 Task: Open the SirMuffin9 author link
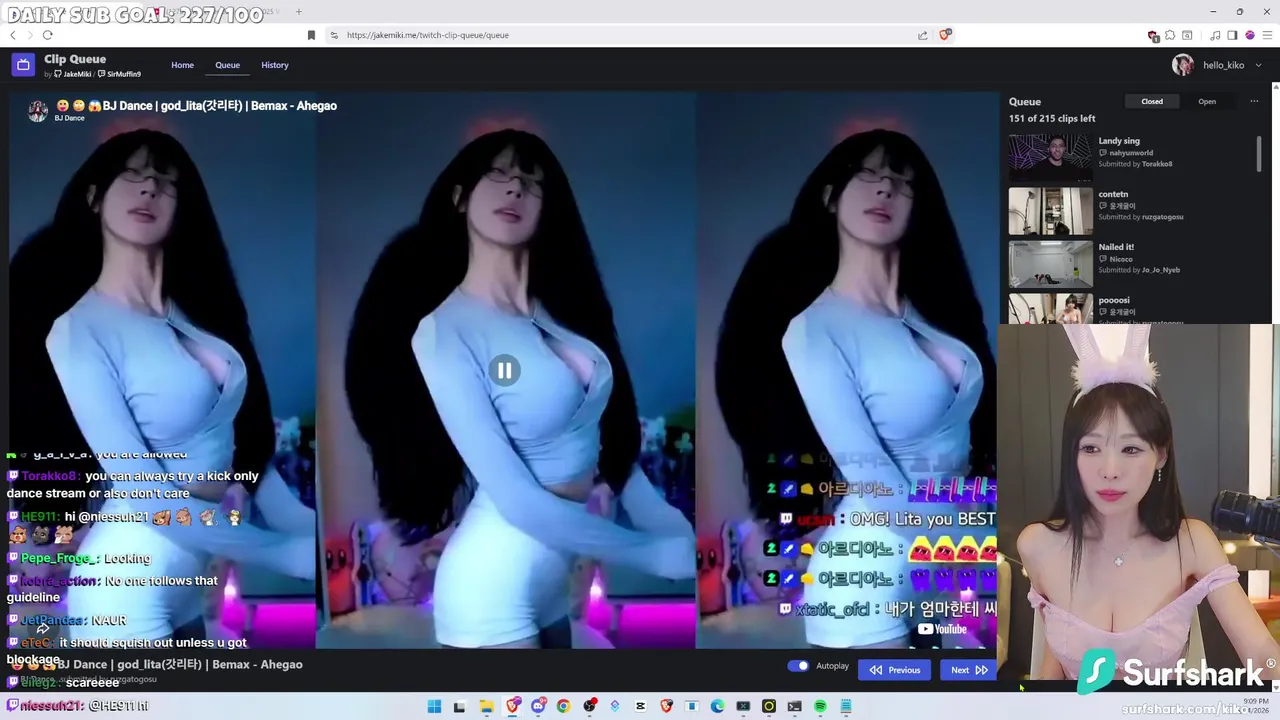[120, 74]
